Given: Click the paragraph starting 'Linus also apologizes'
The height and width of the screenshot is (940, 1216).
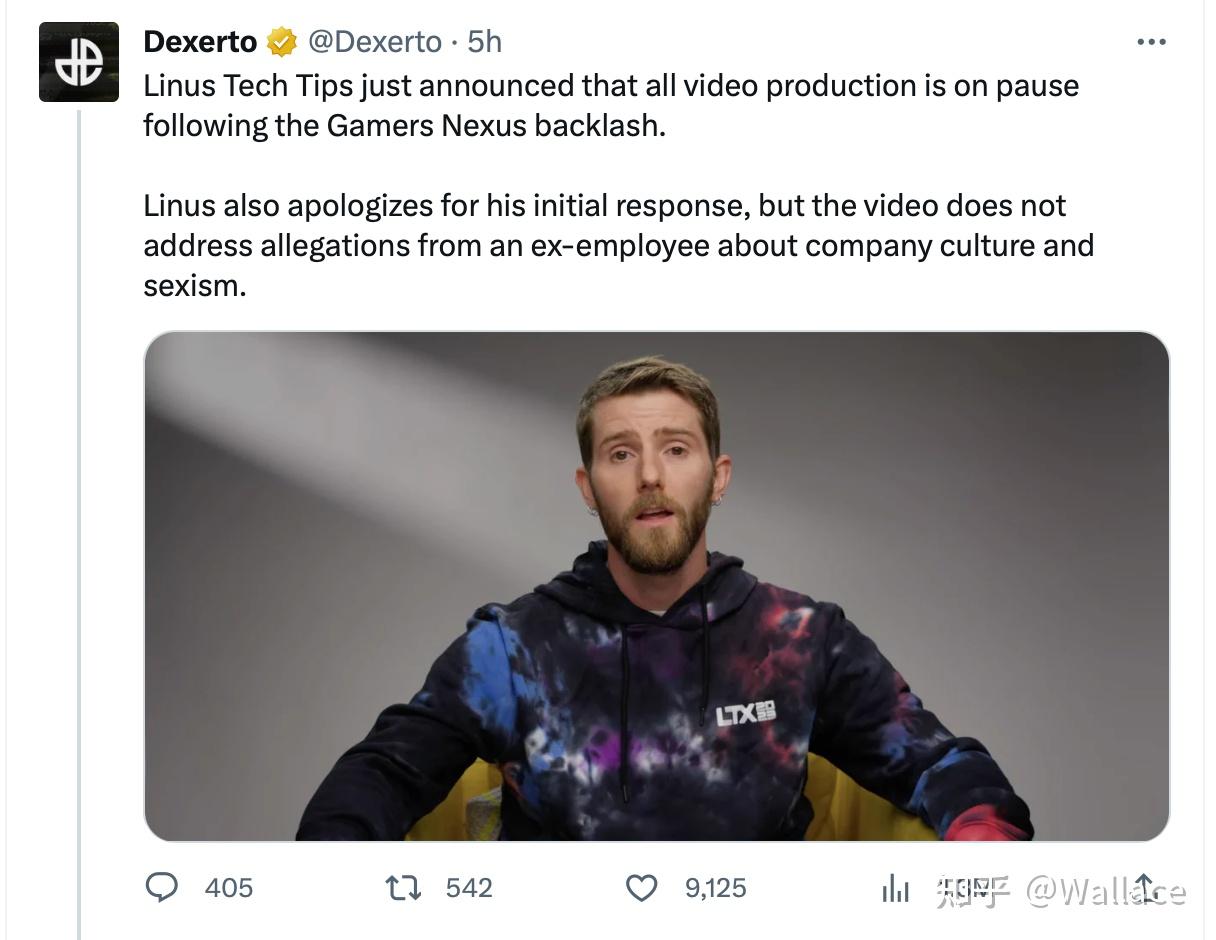Looking at the screenshot, I should pos(617,245).
